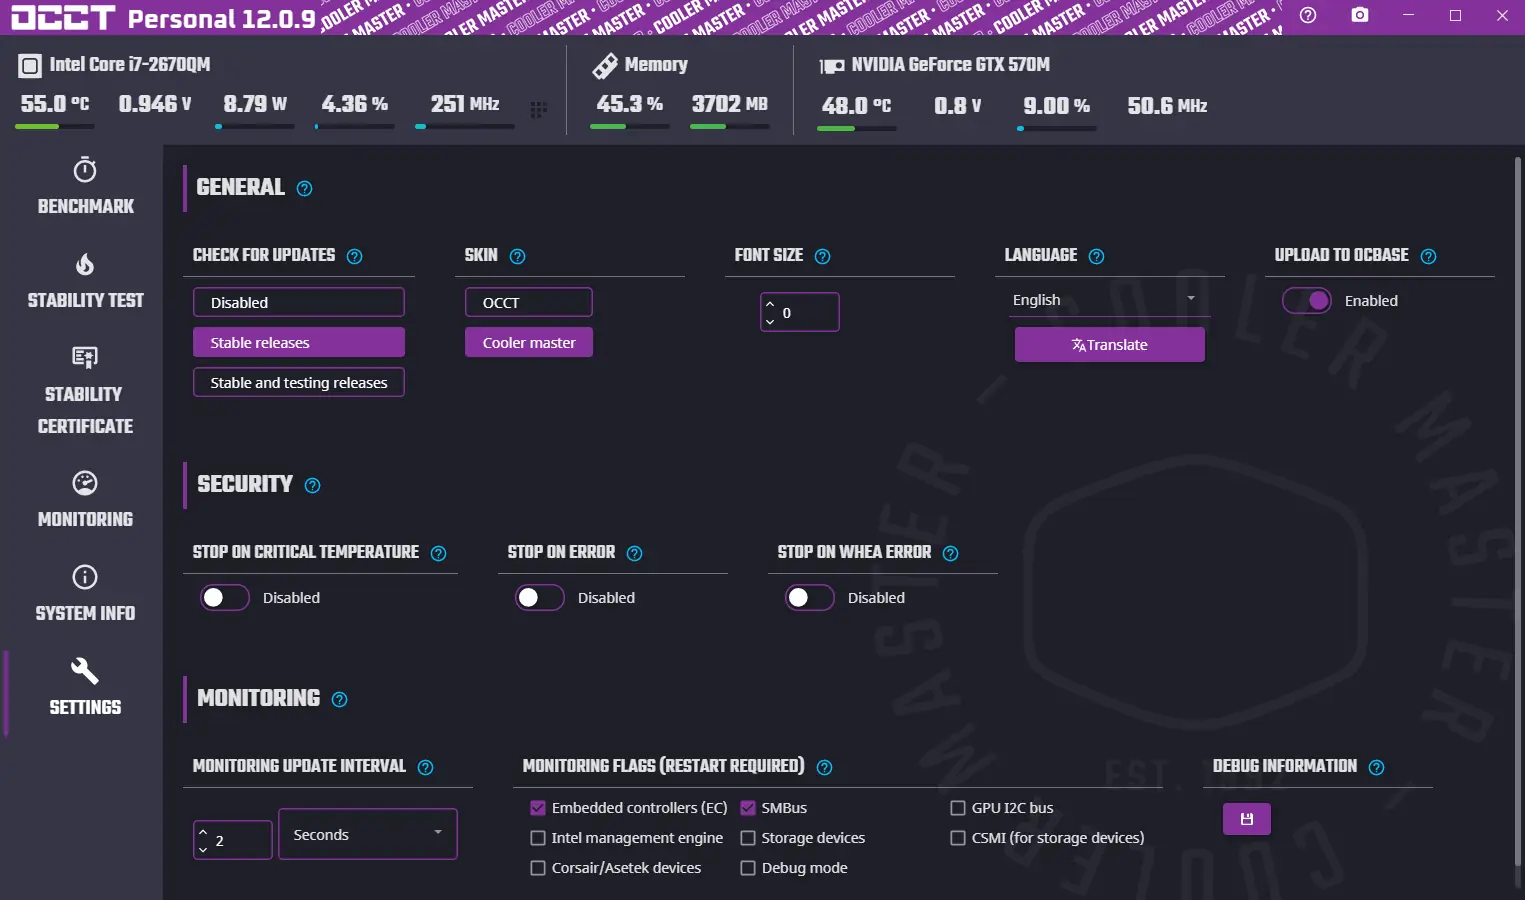This screenshot has height=900, width=1525.
Task: Open help for the Security section
Action: tap(313, 486)
